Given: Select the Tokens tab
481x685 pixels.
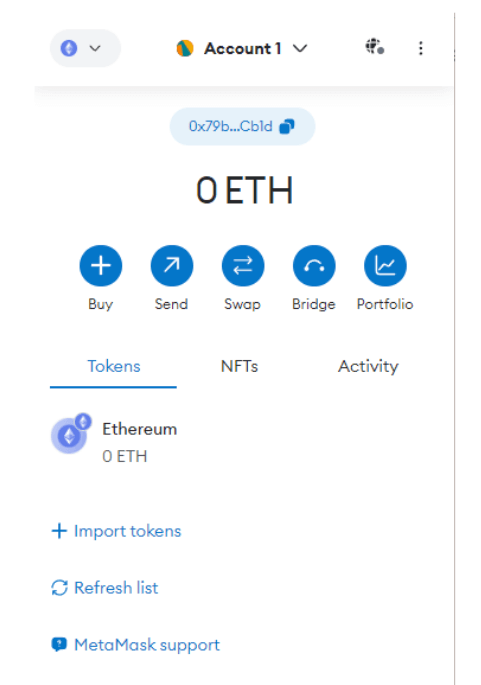Looking at the screenshot, I should (x=114, y=366).
